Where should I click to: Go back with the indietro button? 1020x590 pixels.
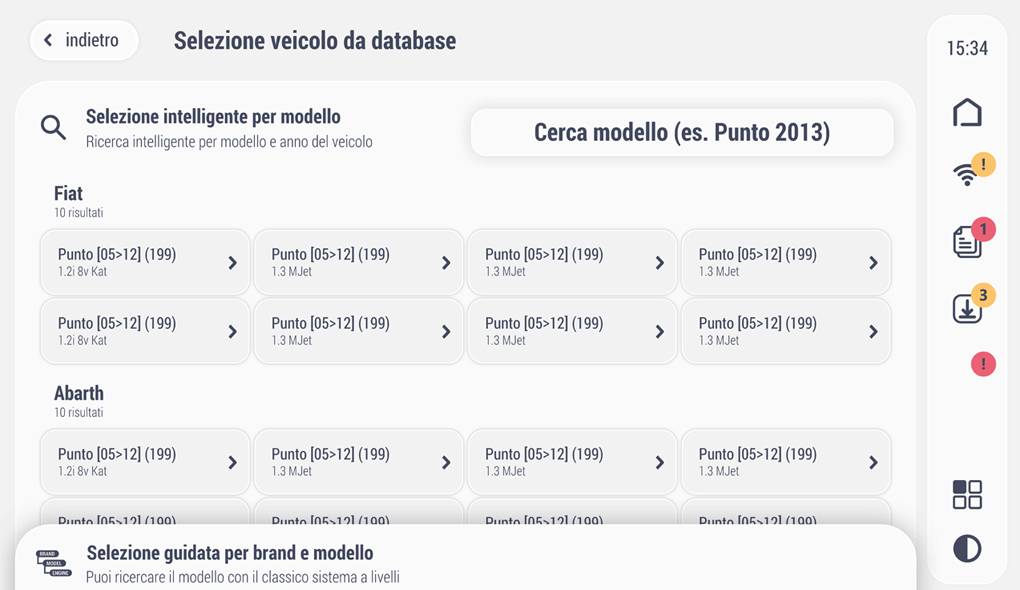(84, 40)
